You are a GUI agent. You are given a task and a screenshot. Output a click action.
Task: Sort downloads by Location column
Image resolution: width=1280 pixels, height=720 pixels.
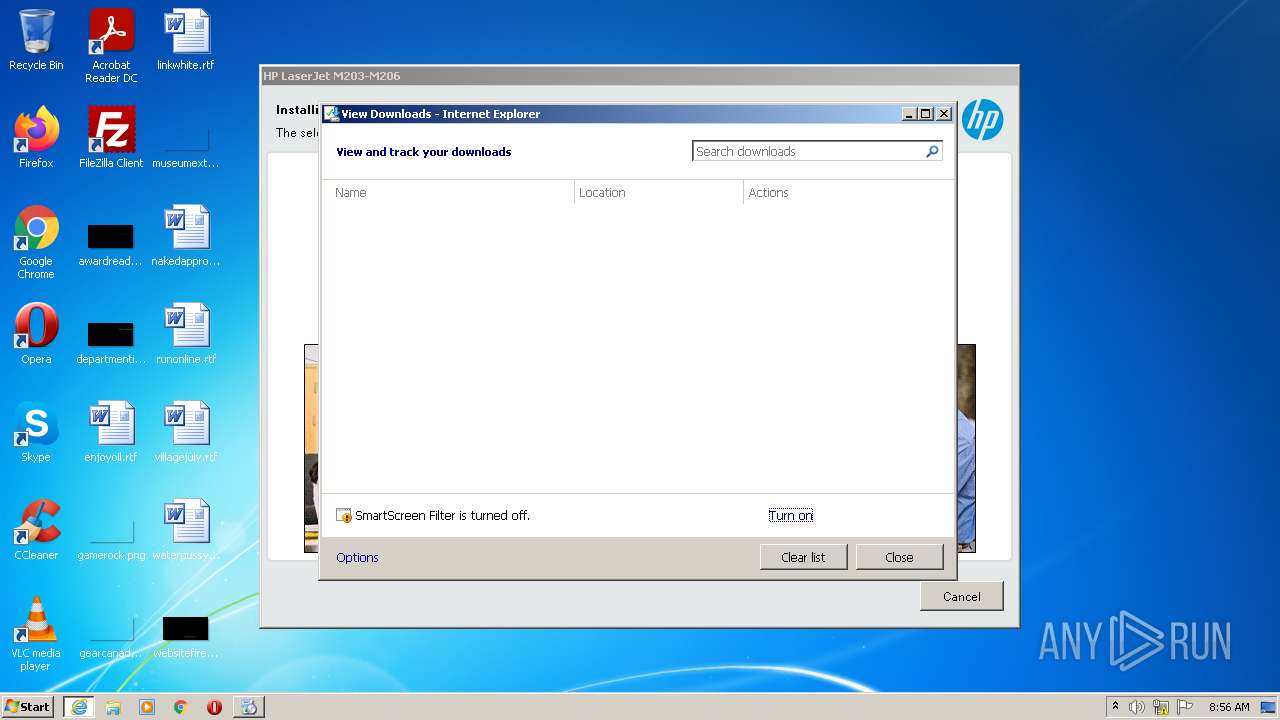click(659, 192)
